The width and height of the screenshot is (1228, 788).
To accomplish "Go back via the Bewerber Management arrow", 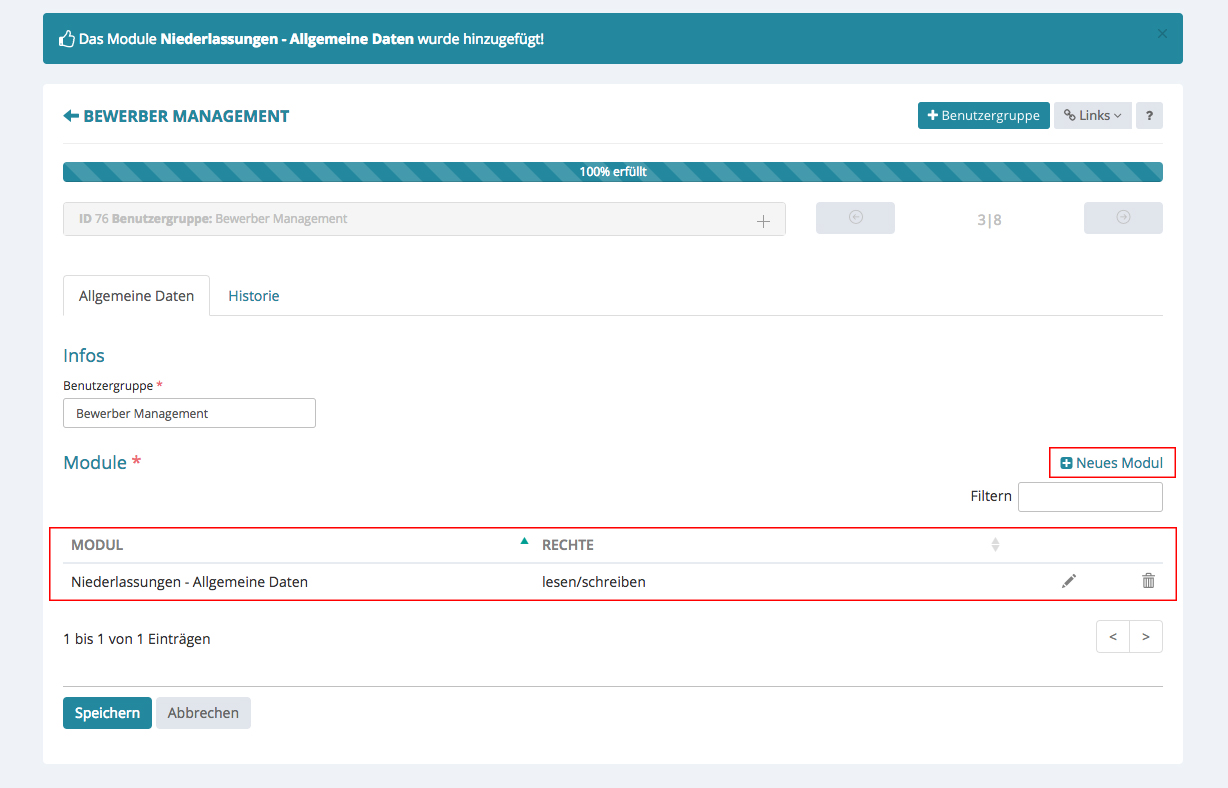I will point(71,116).
